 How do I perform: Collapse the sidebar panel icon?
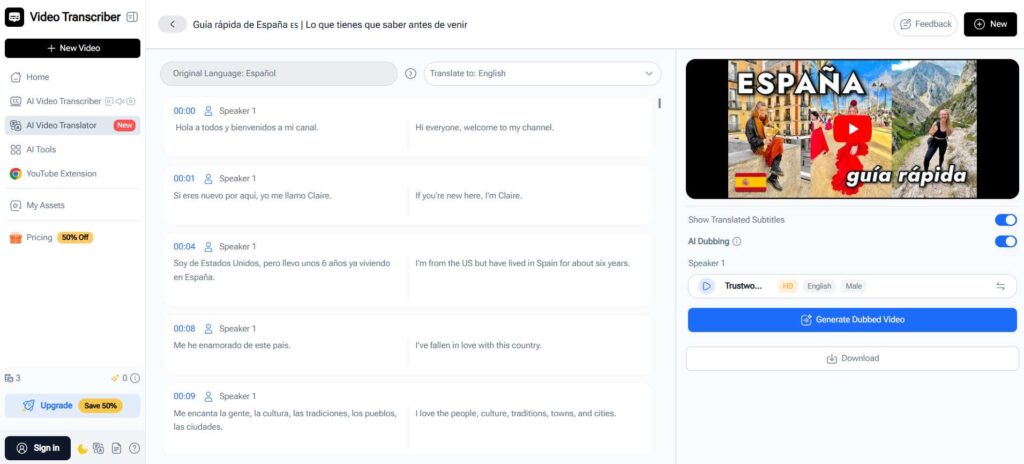tap(132, 17)
